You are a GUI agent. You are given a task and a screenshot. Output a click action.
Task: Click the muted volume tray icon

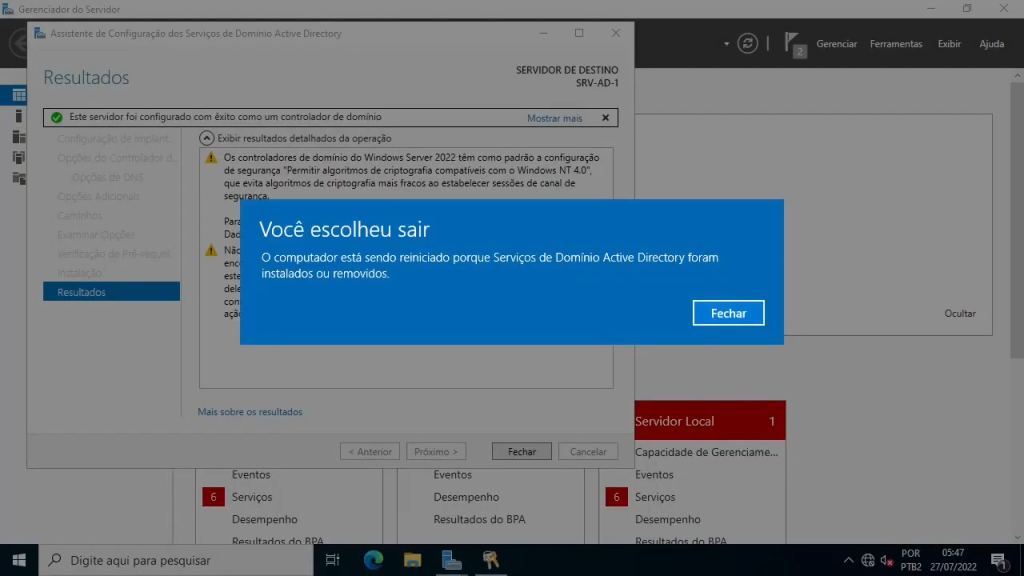[886, 560]
